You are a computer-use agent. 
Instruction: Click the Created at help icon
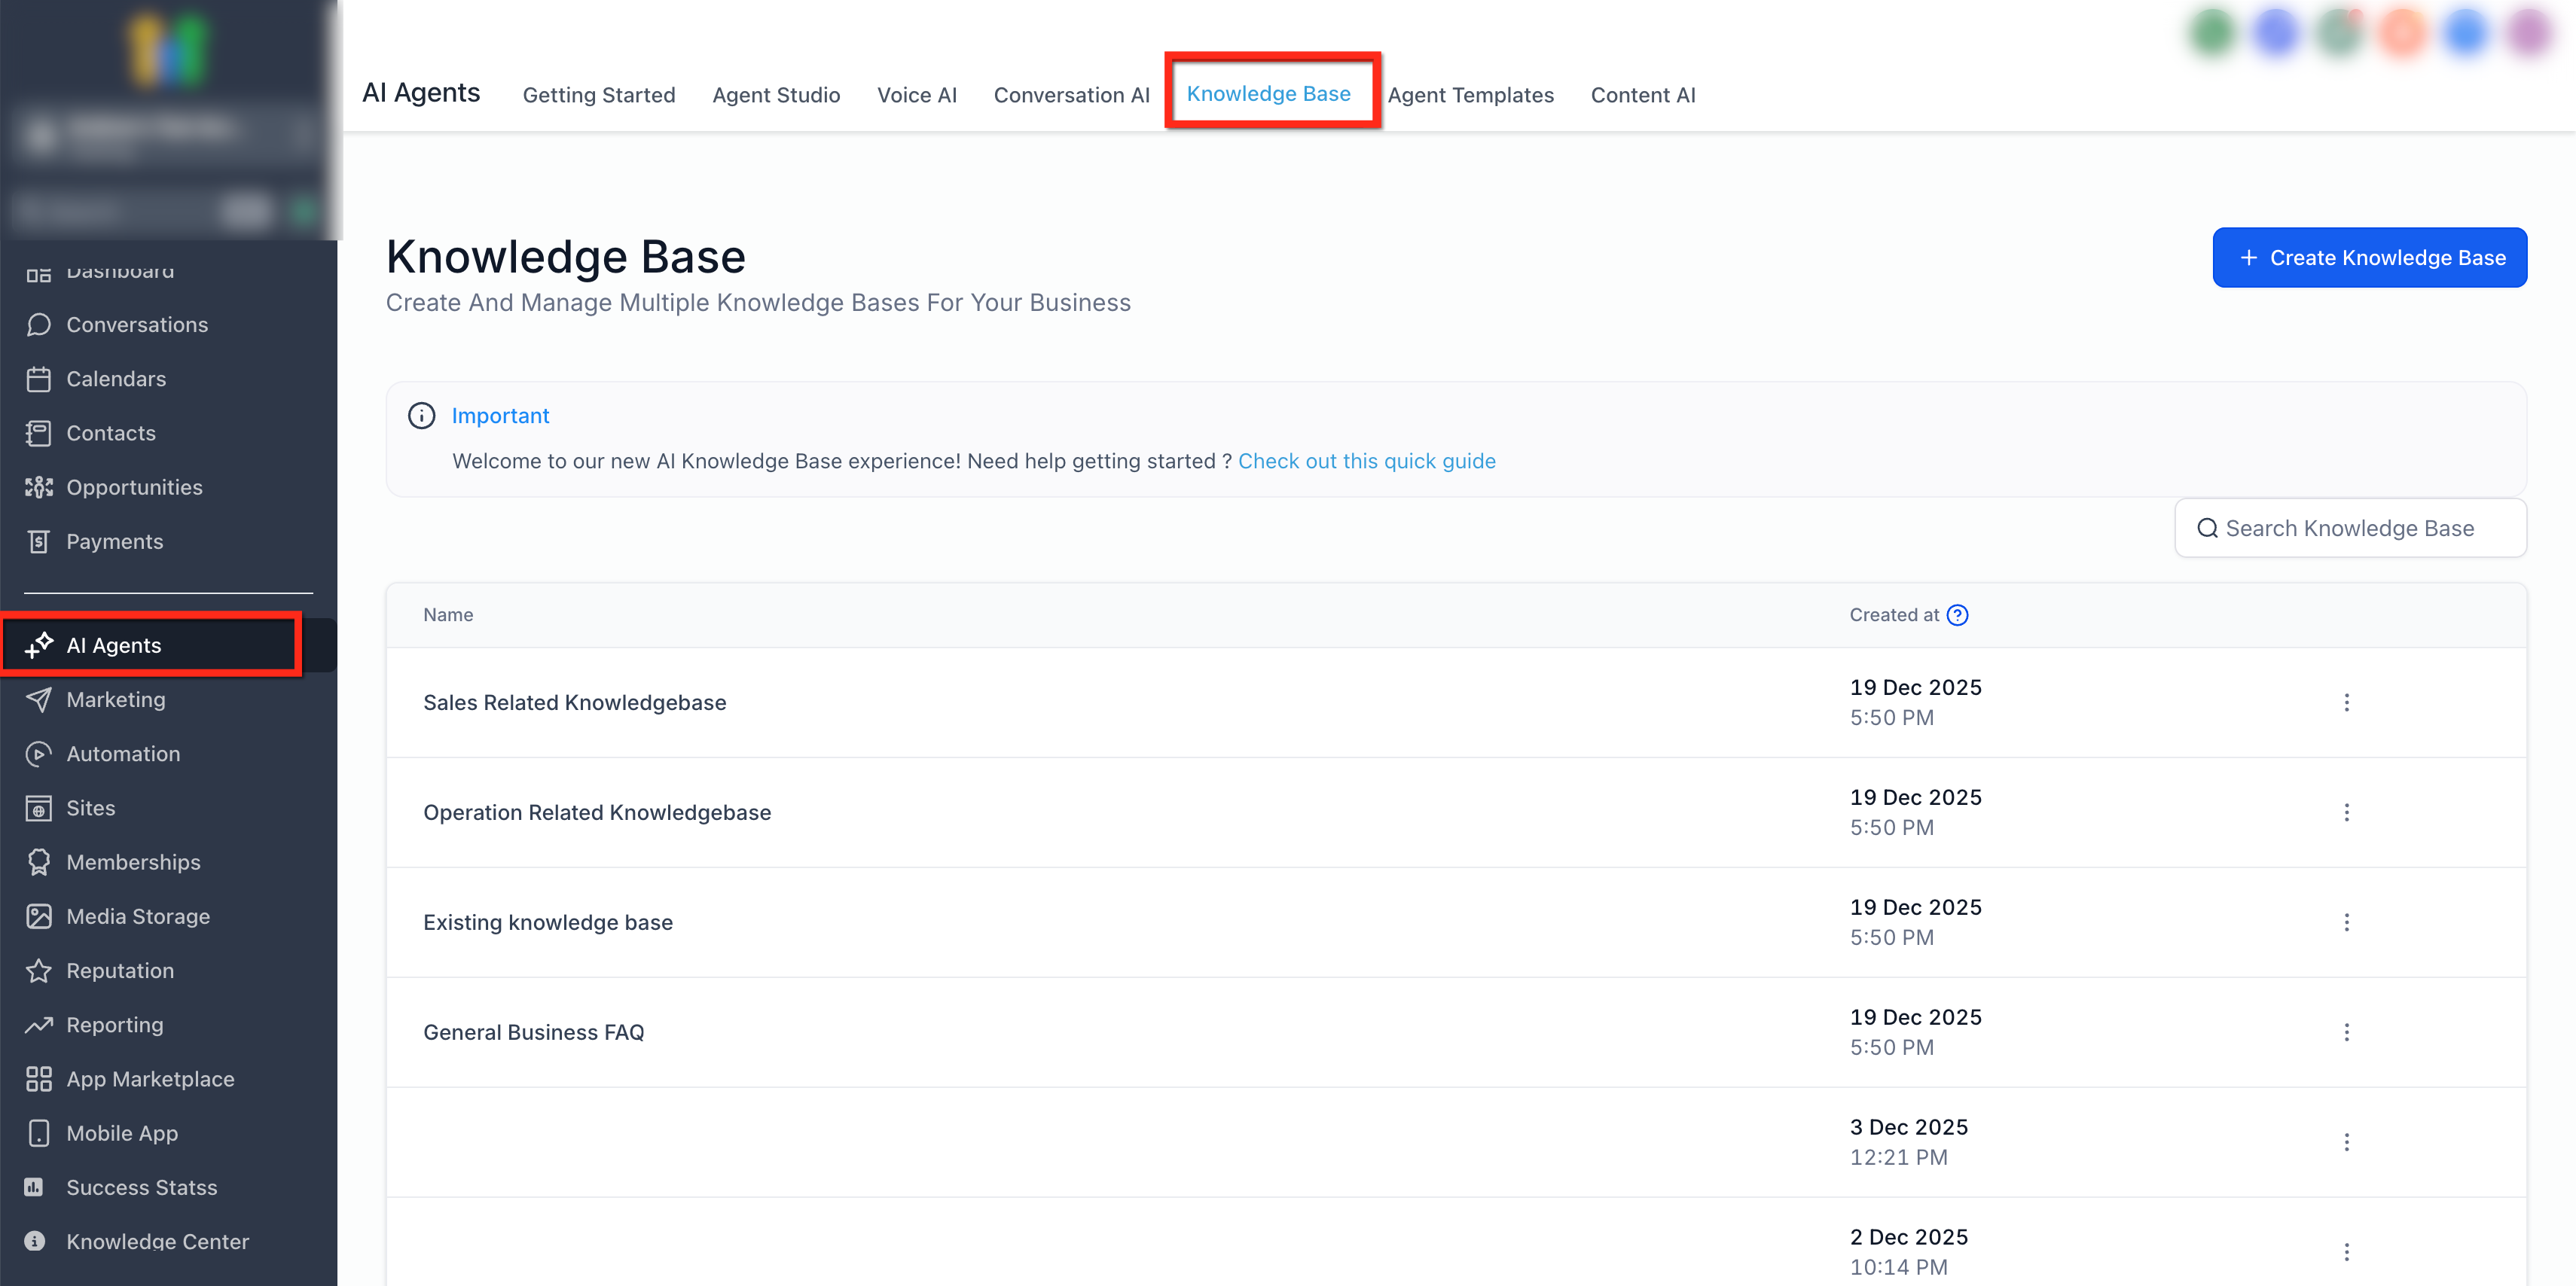[1957, 615]
